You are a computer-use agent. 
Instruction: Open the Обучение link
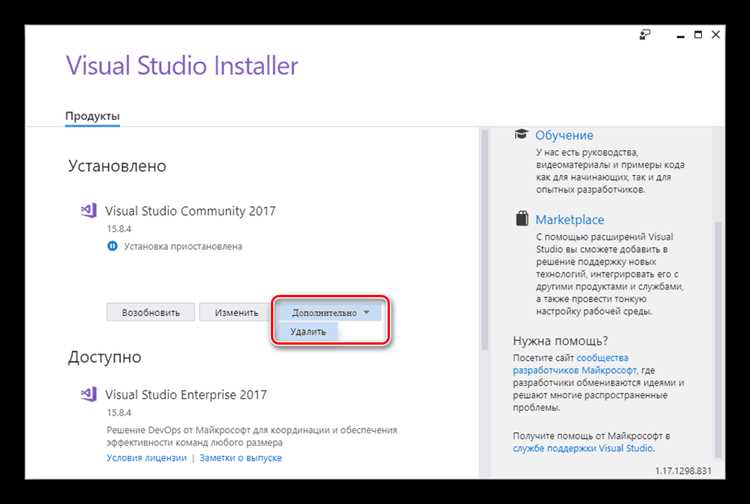point(564,135)
